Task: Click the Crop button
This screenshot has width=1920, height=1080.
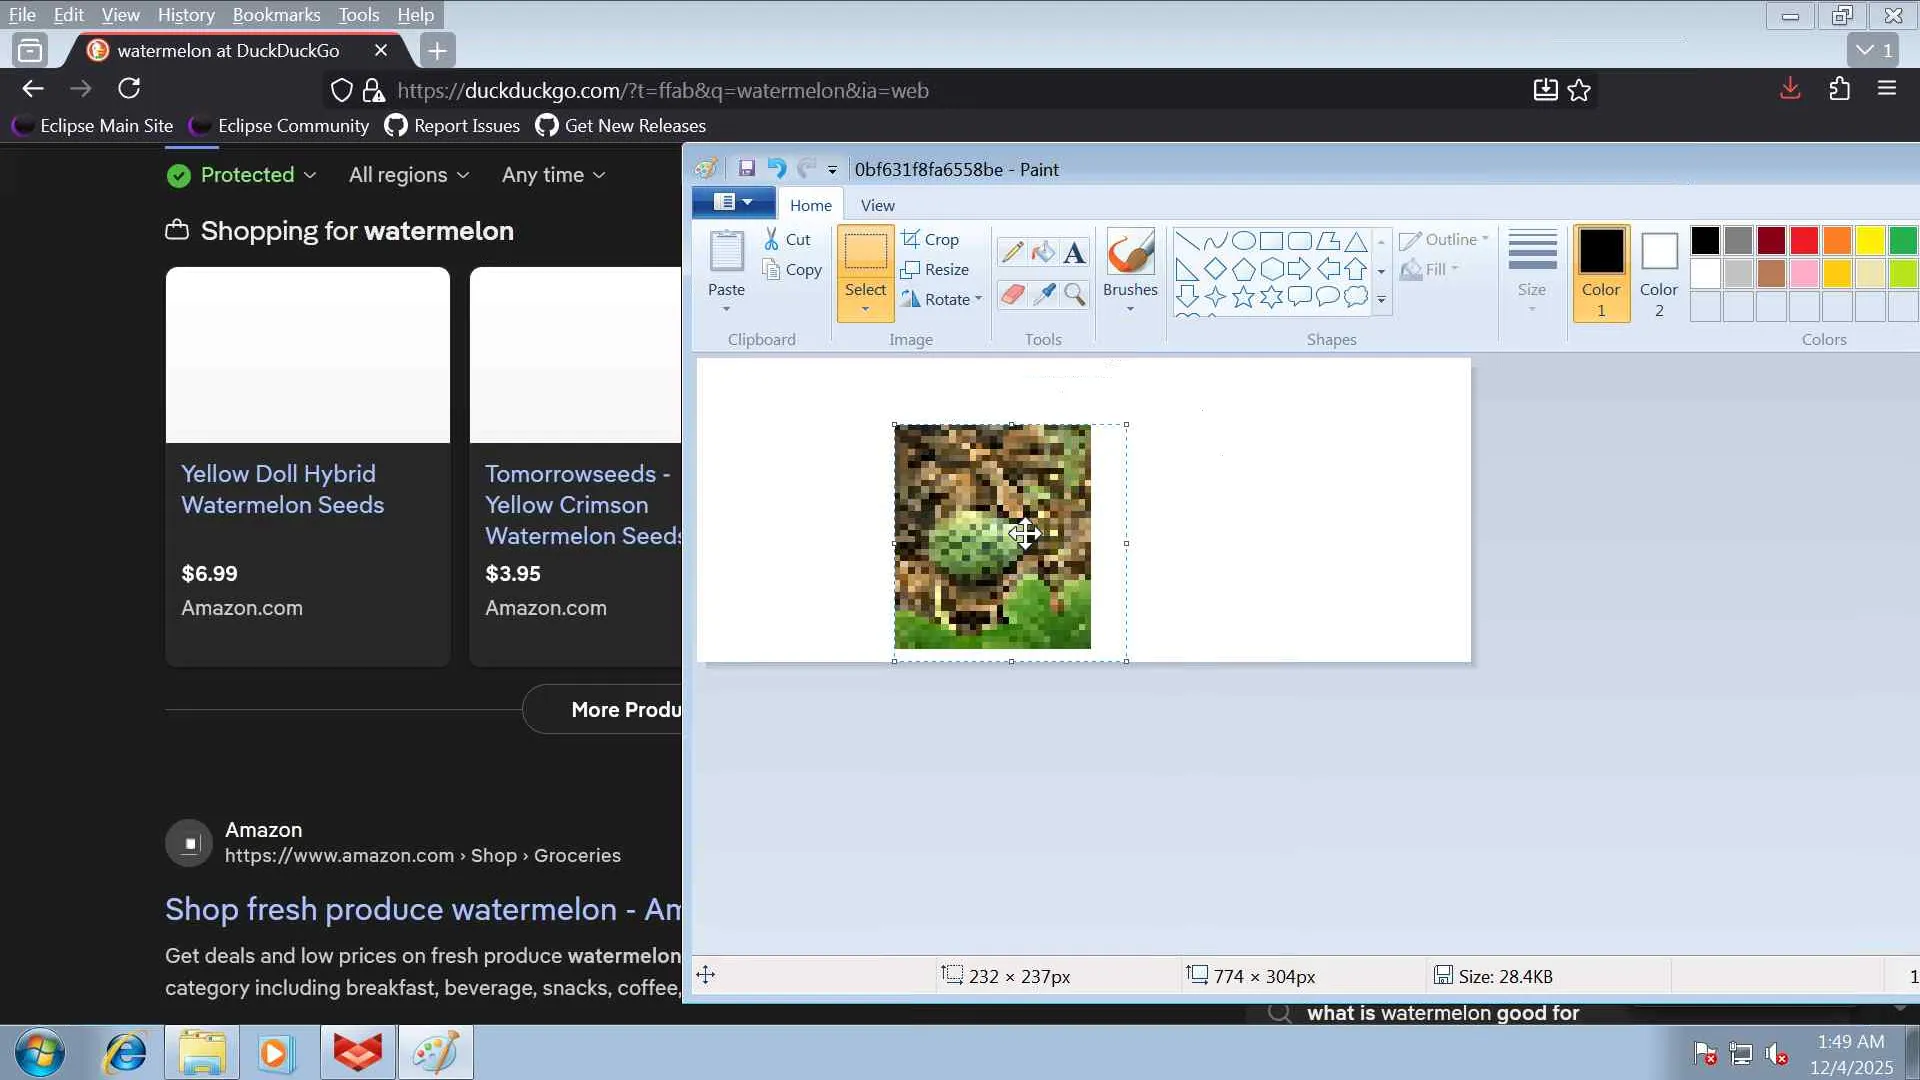Action: pyautogui.click(x=930, y=239)
